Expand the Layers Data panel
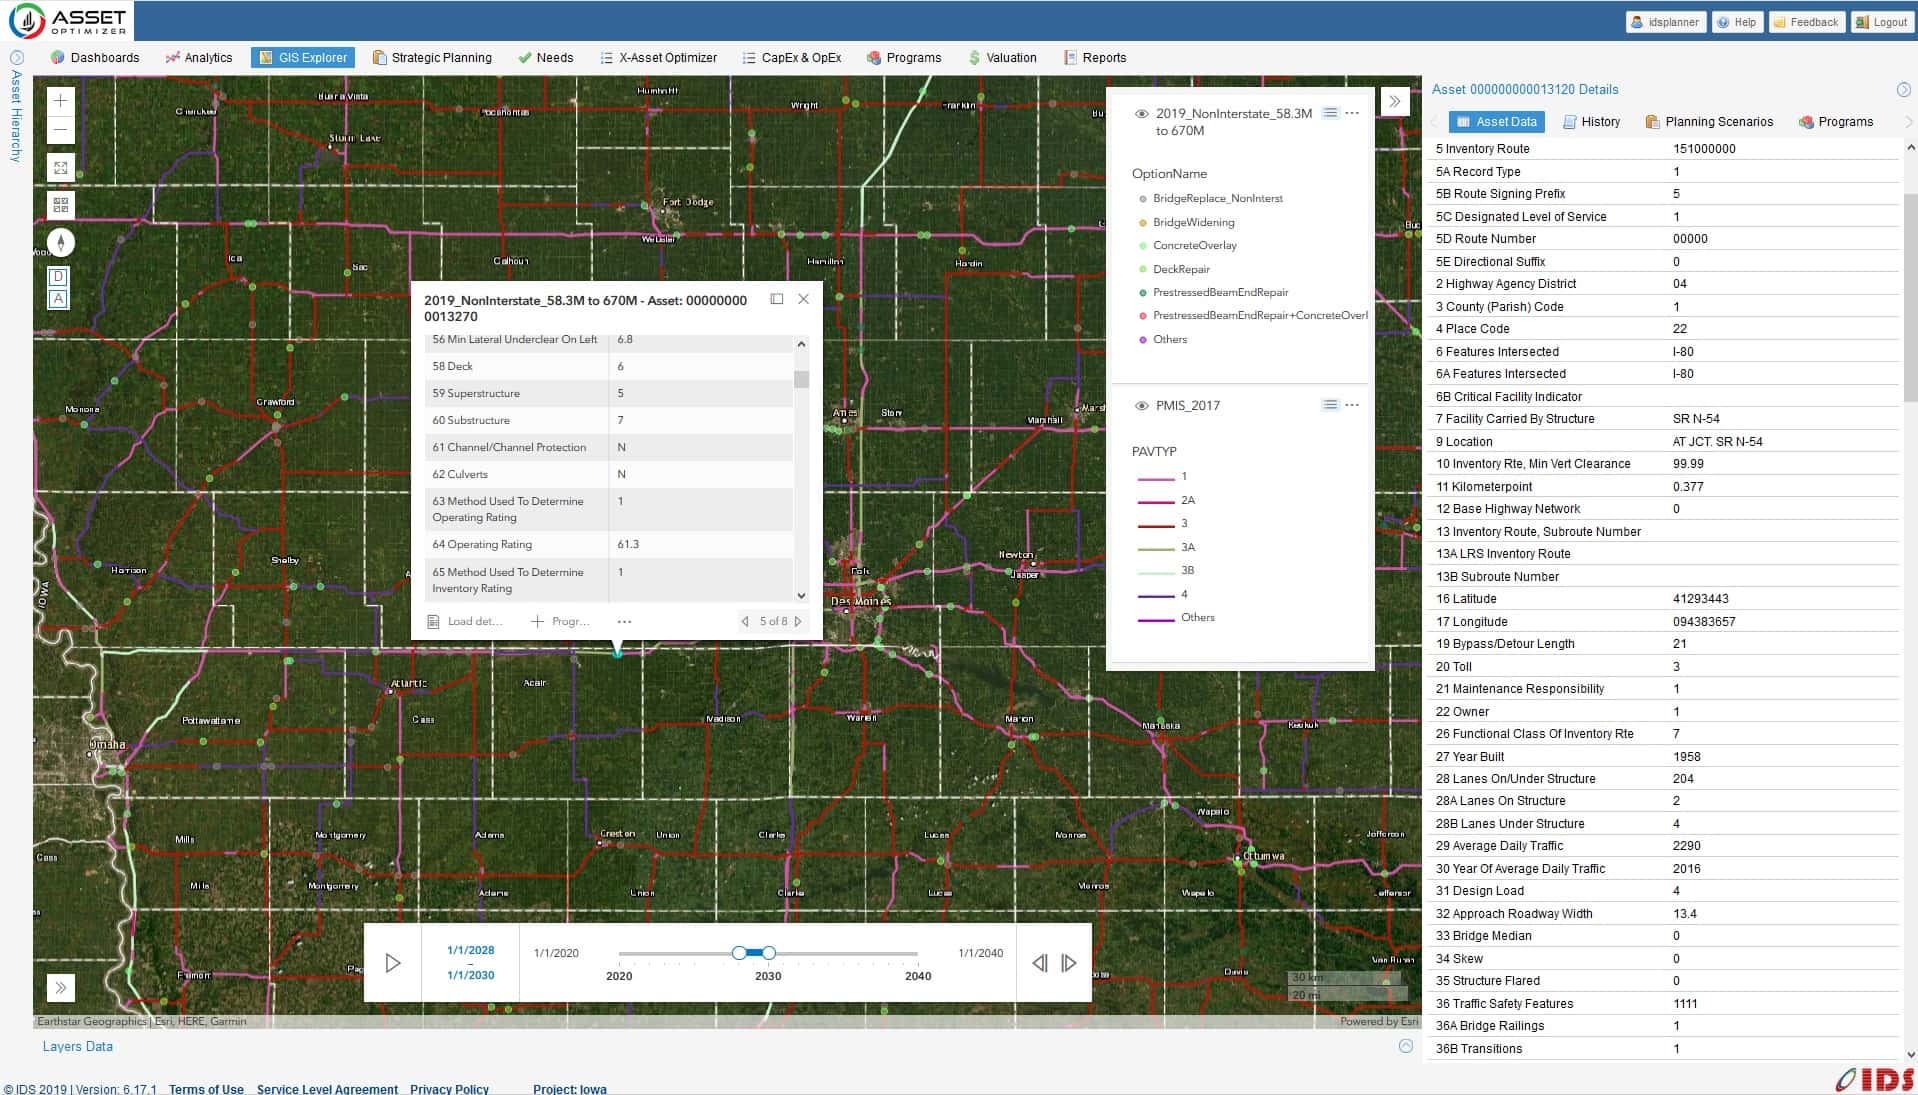The height and width of the screenshot is (1095, 1918). (1405, 1046)
